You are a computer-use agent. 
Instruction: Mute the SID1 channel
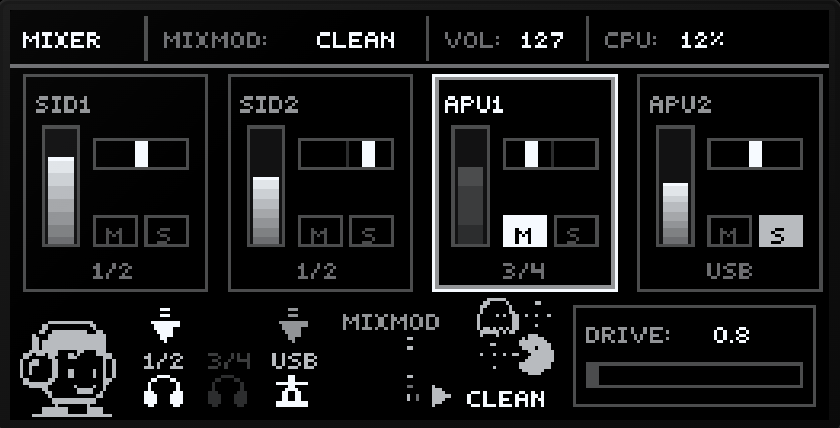[x=116, y=231]
